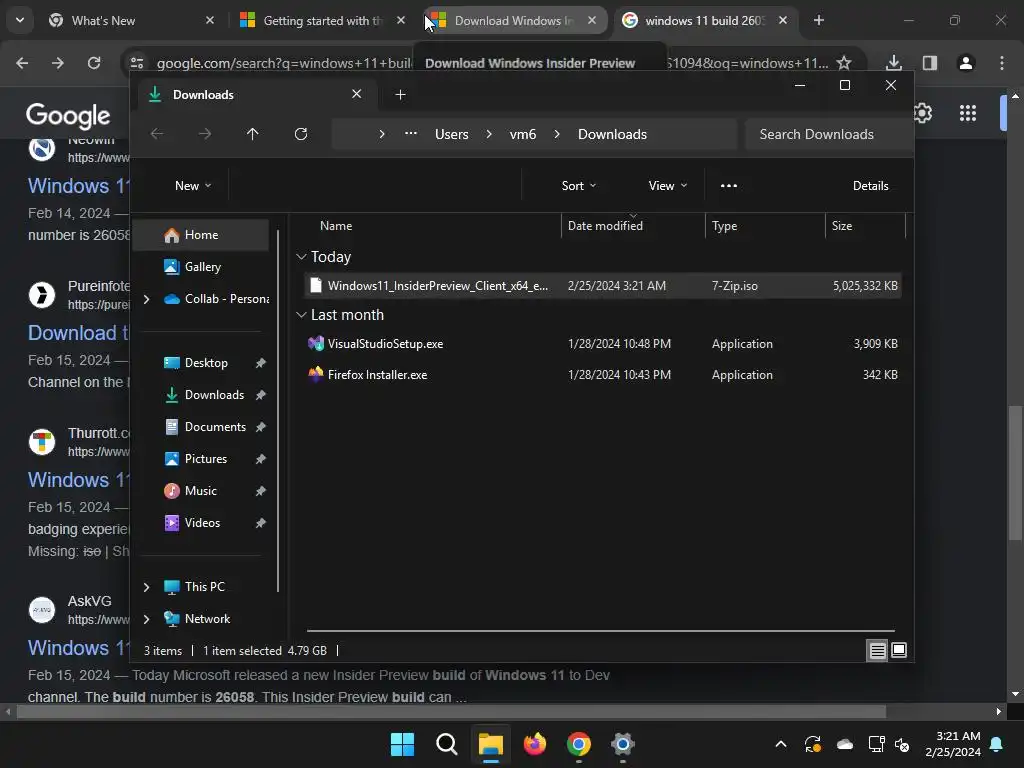Go up one folder in File Explorer
Screen dimensions: 1024x768
pyautogui.click(x=253, y=134)
